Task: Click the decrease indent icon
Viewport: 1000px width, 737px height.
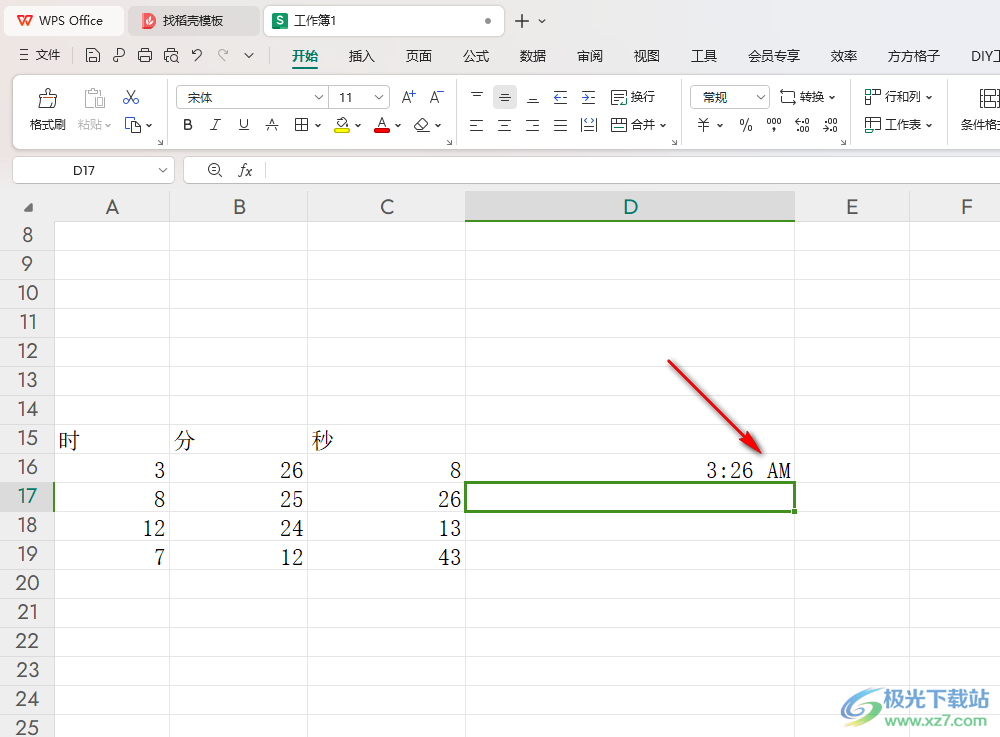Action: pyautogui.click(x=561, y=97)
